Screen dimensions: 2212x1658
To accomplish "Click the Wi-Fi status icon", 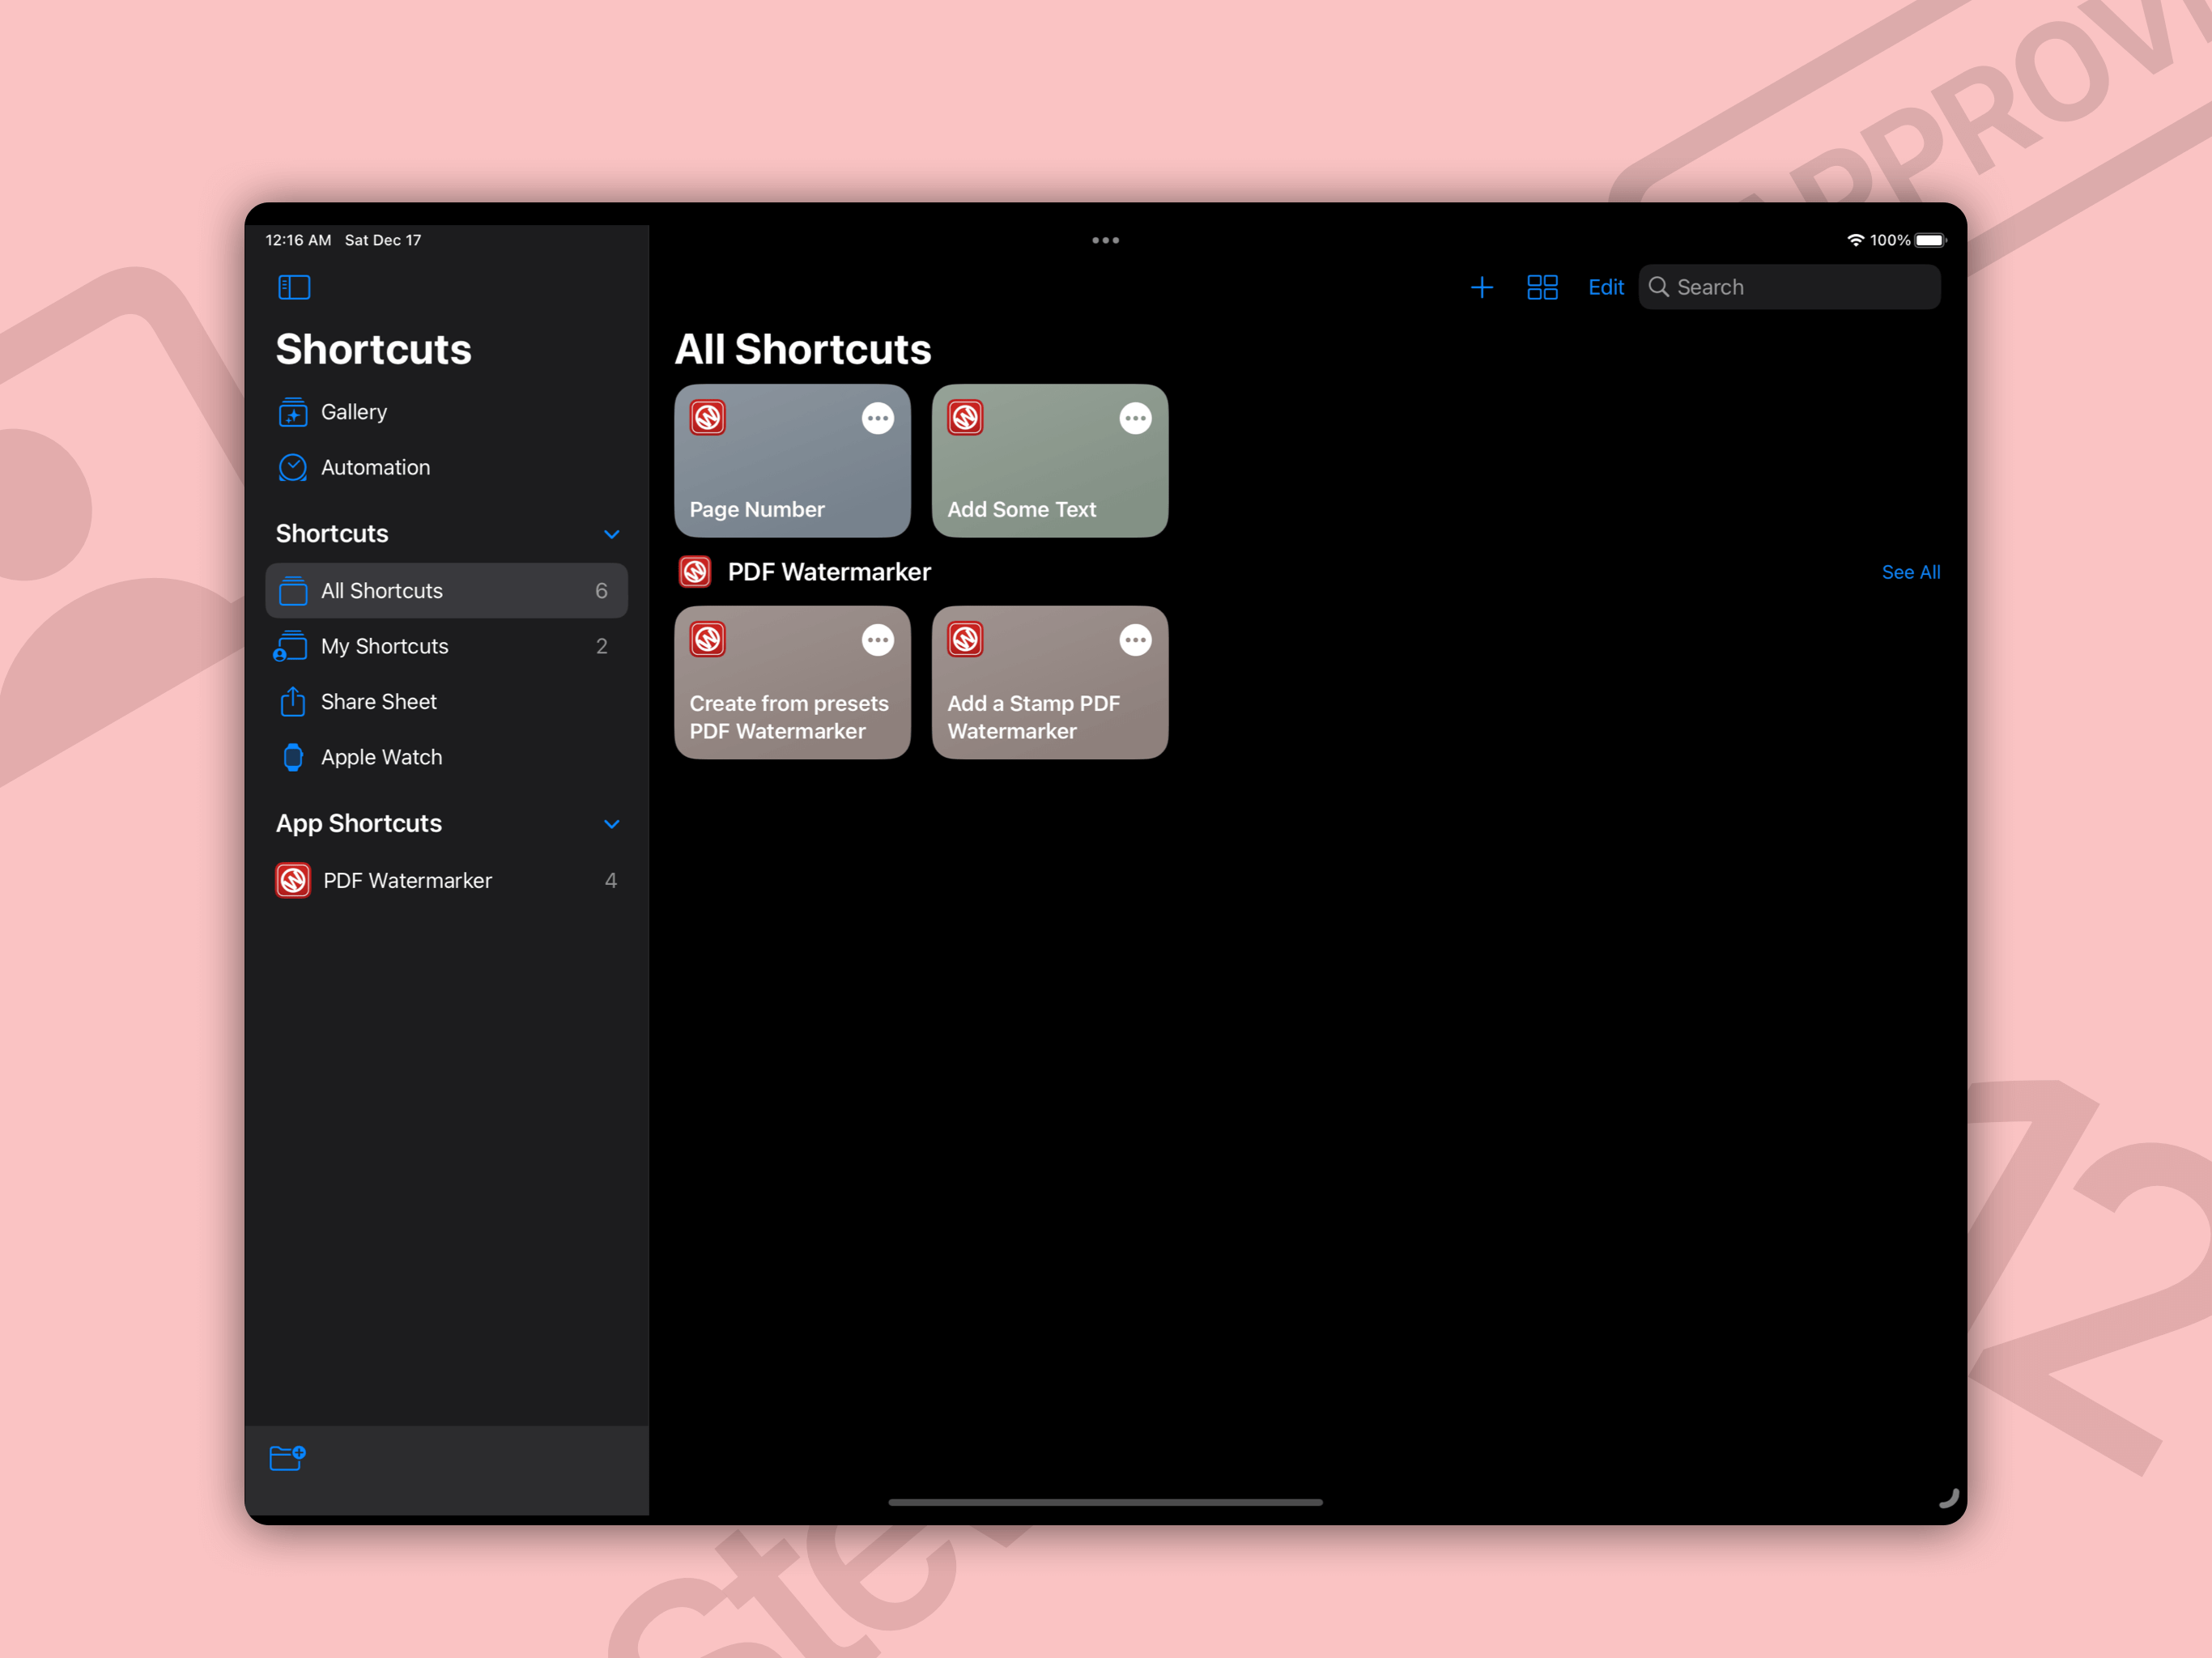I will point(1855,240).
